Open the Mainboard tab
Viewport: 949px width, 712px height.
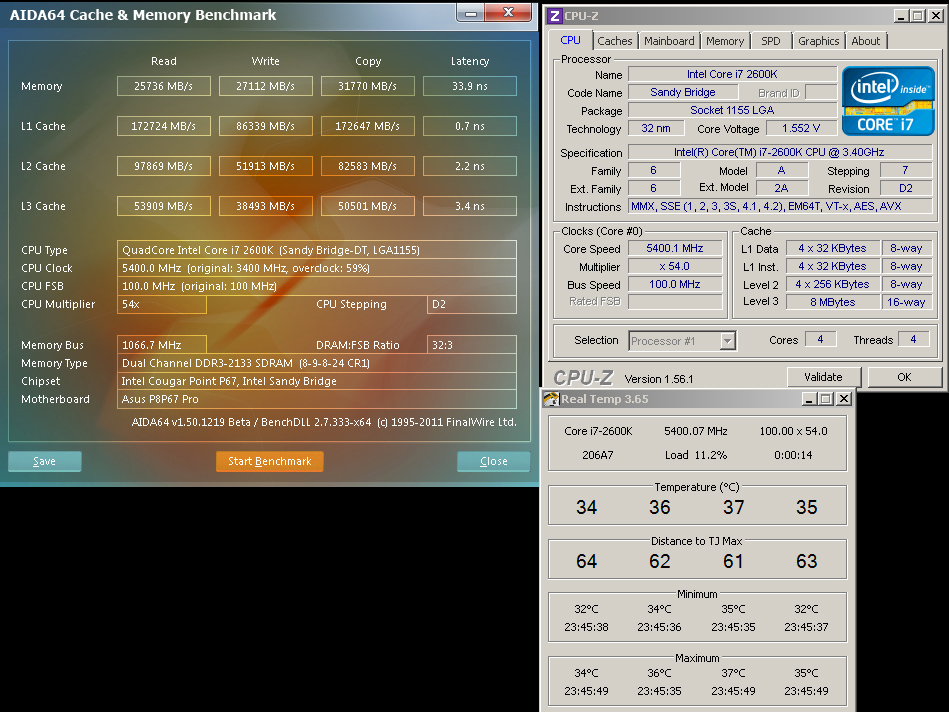tap(669, 41)
